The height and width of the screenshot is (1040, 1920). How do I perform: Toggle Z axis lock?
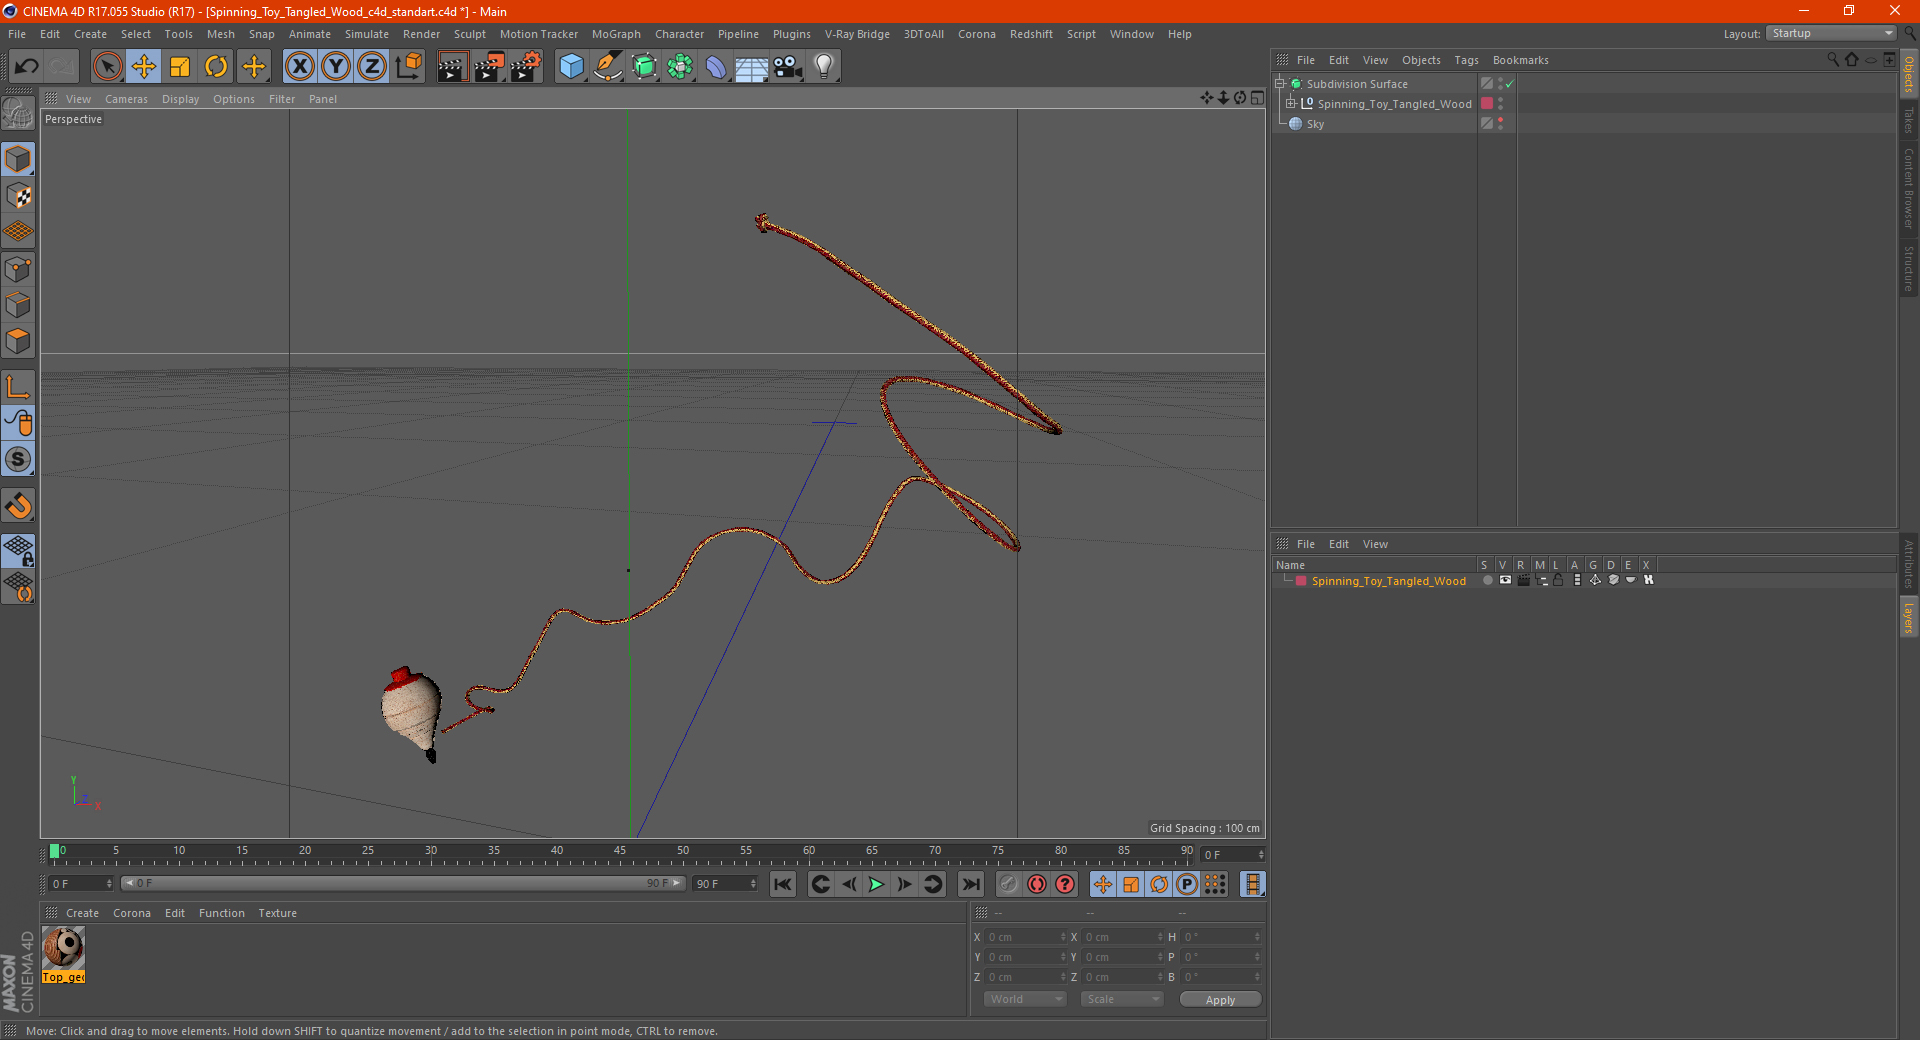372,67
